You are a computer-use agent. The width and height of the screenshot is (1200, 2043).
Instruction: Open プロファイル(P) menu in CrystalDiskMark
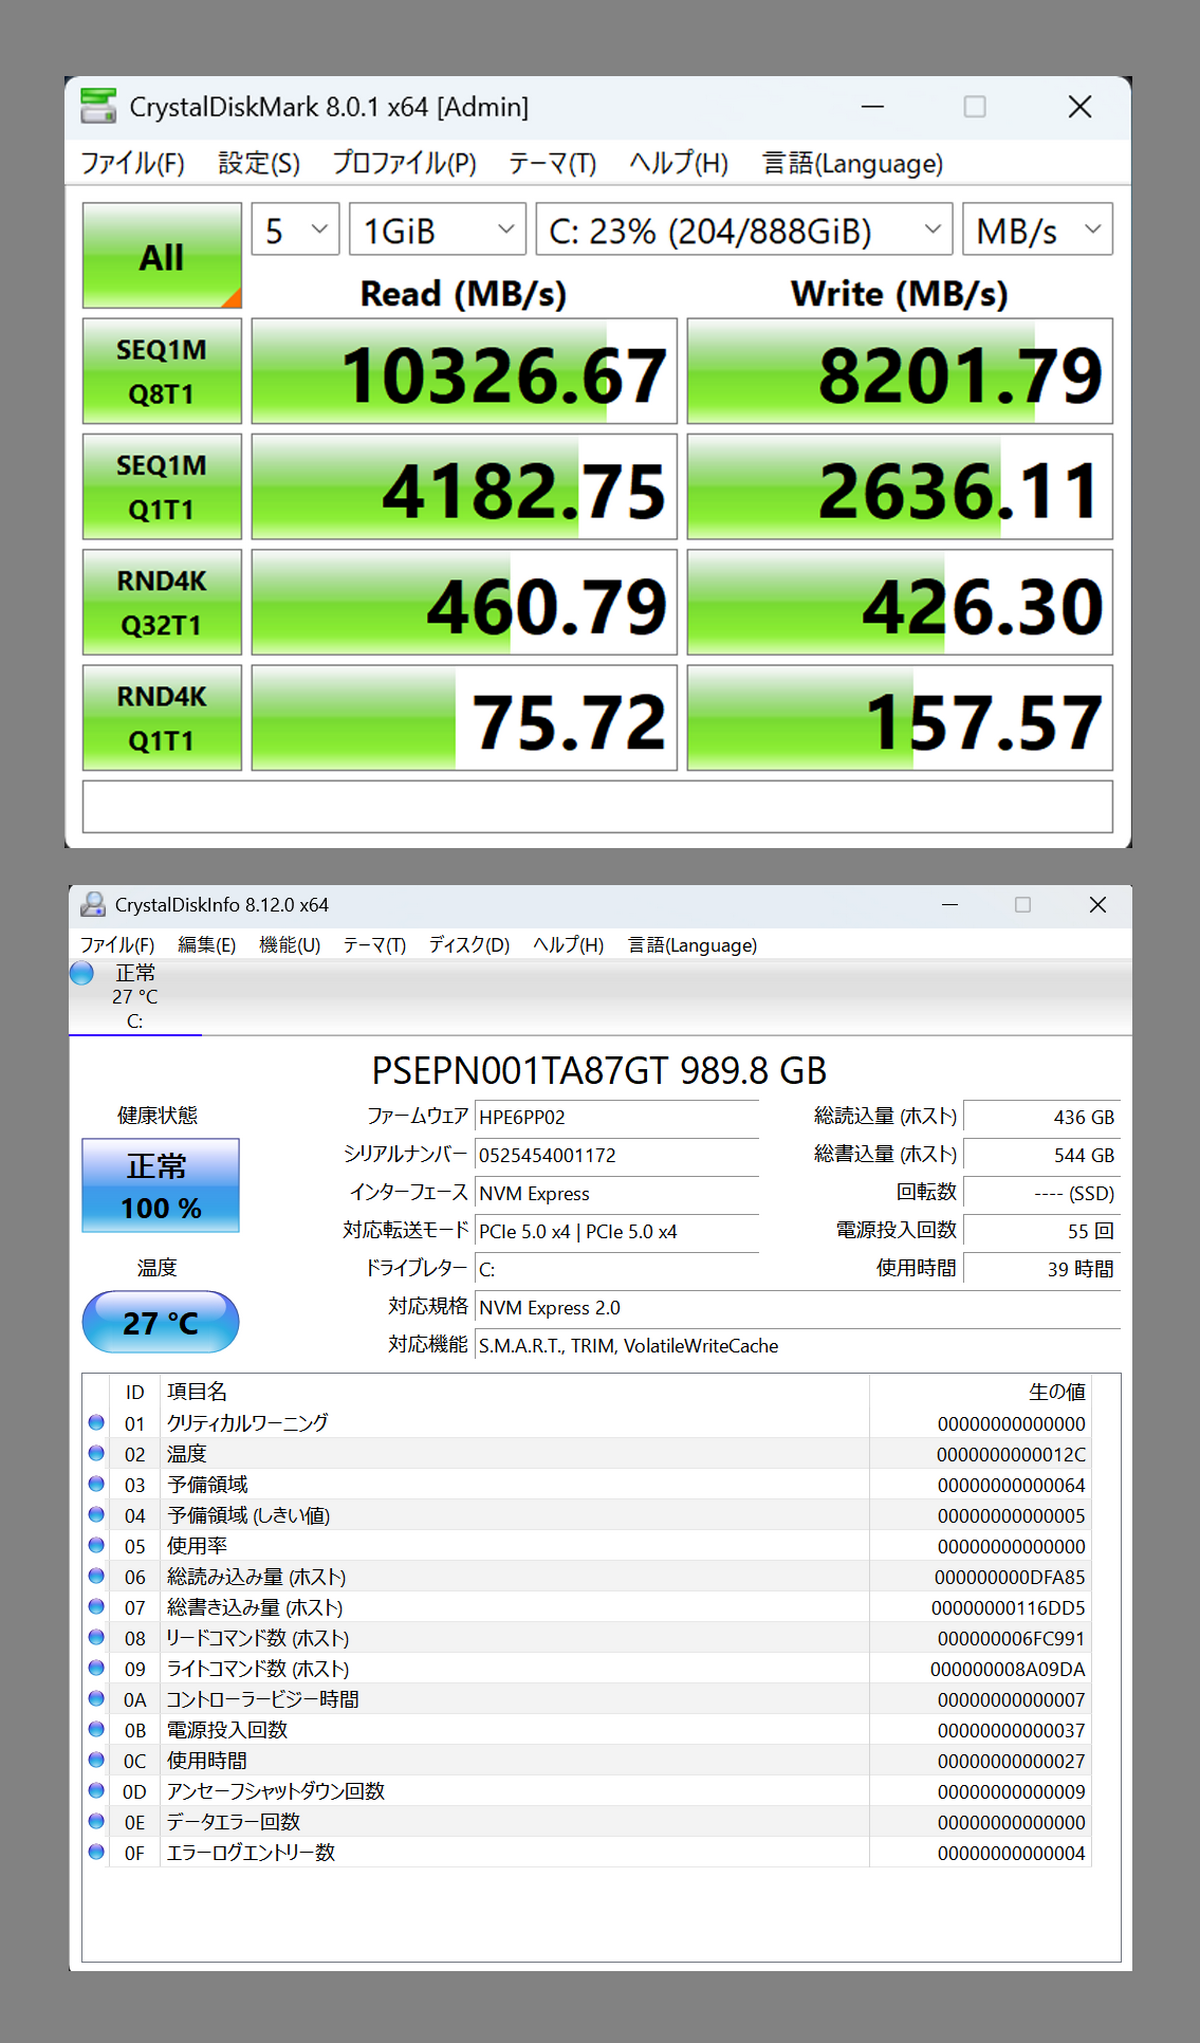(x=404, y=163)
